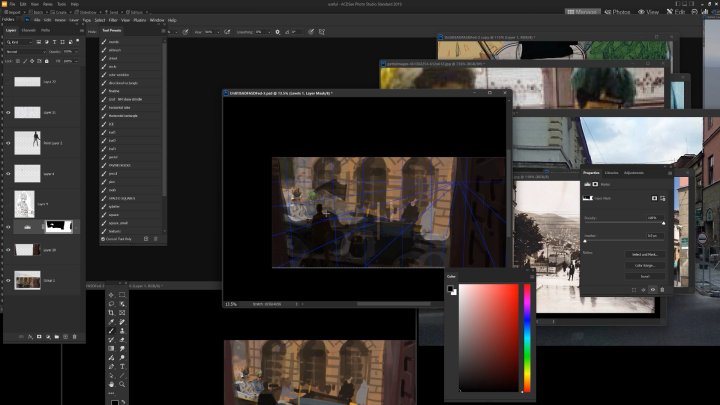This screenshot has width=720, height=405.
Task: Switch to the Adjustments tab
Action: pos(634,173)
